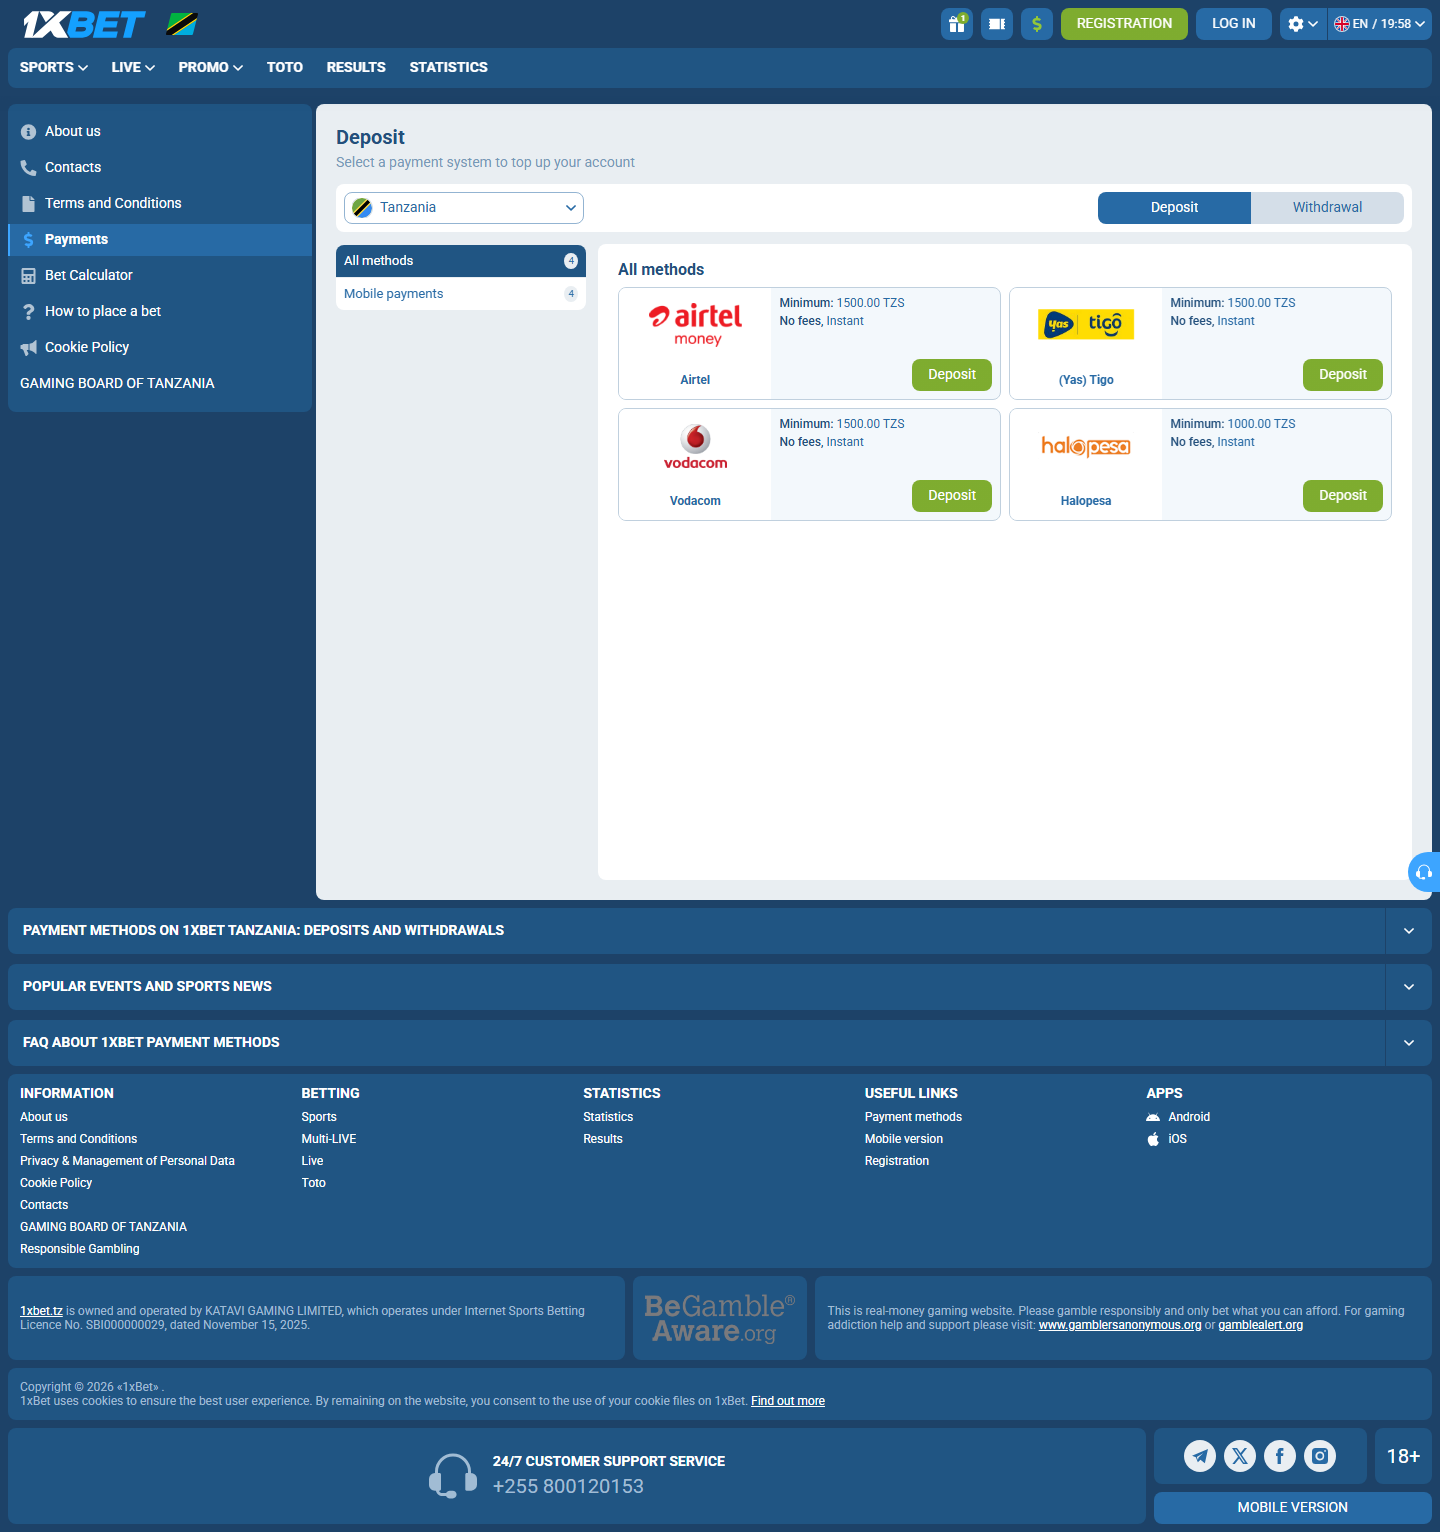
Task: Click the 1XBET logo
Action: pyautogui.click(x=84, y=24)
